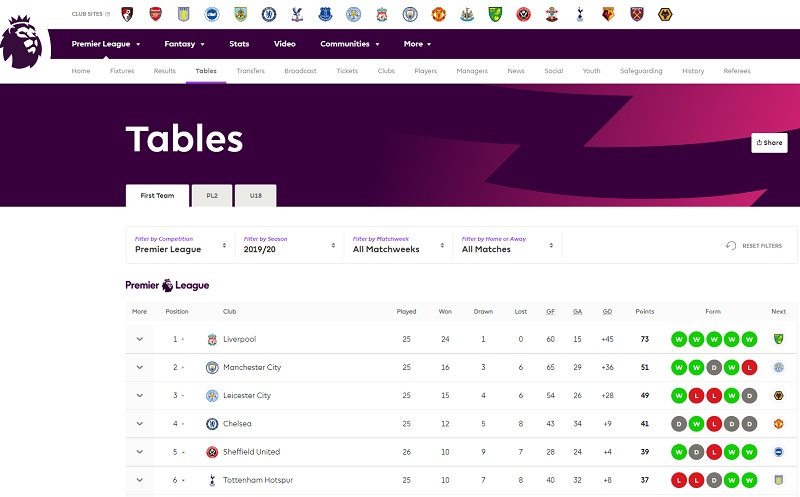Click the Arsenal crest in club sites bar
Screen dimensions: 800x497
point(155,14)
